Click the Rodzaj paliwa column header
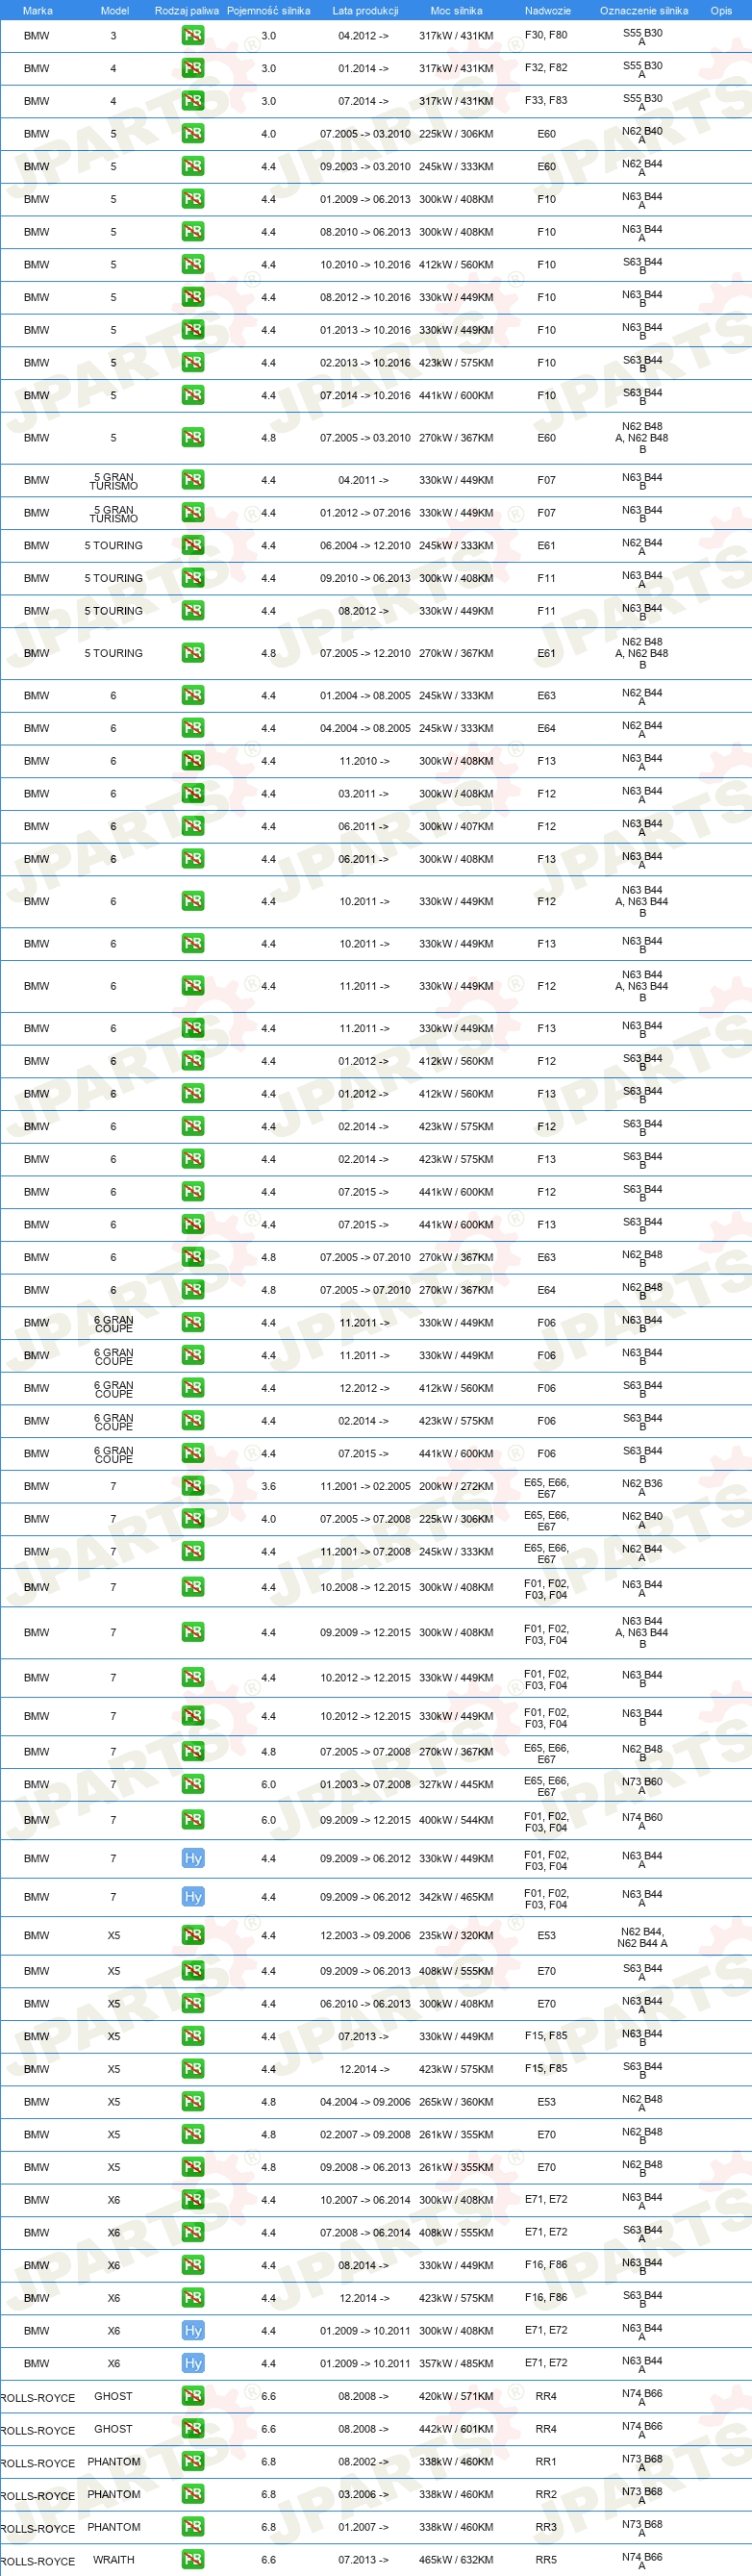Image resolution: width=752 pixels, height=2576 pixels. [x=187, y=11]
